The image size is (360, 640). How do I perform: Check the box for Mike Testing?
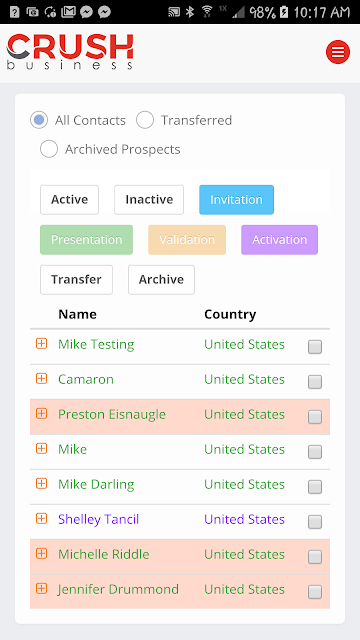pos(315,347)
